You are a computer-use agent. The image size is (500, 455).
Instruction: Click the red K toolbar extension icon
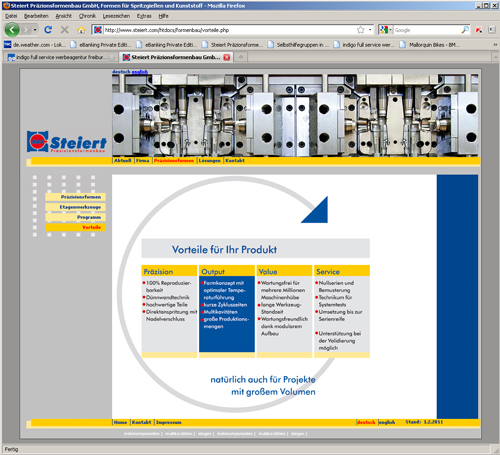479,30
